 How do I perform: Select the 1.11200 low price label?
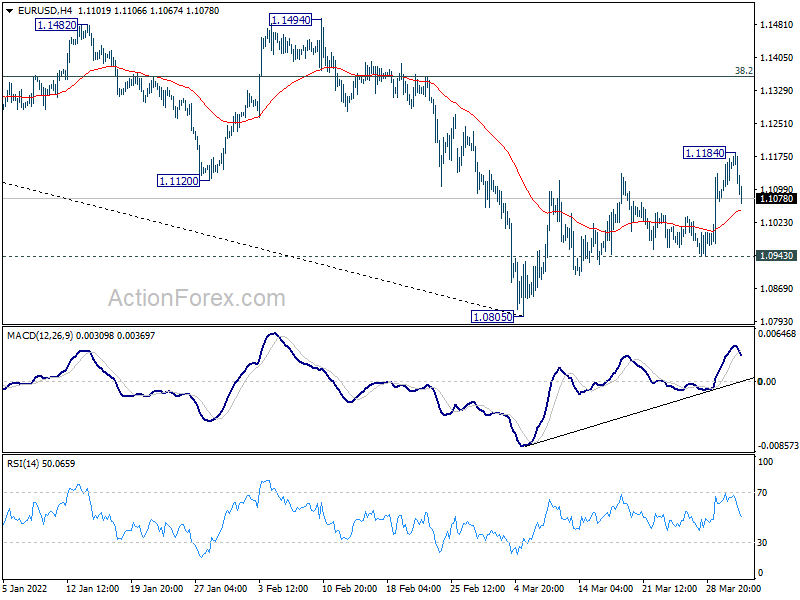coord(179,181)
